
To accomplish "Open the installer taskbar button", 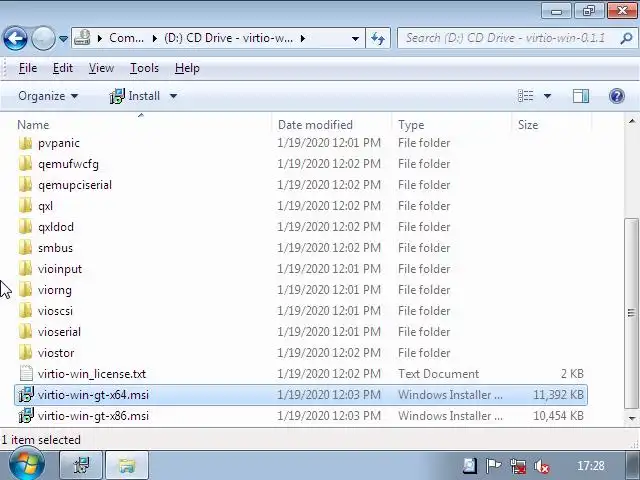I will click(81, 465).
